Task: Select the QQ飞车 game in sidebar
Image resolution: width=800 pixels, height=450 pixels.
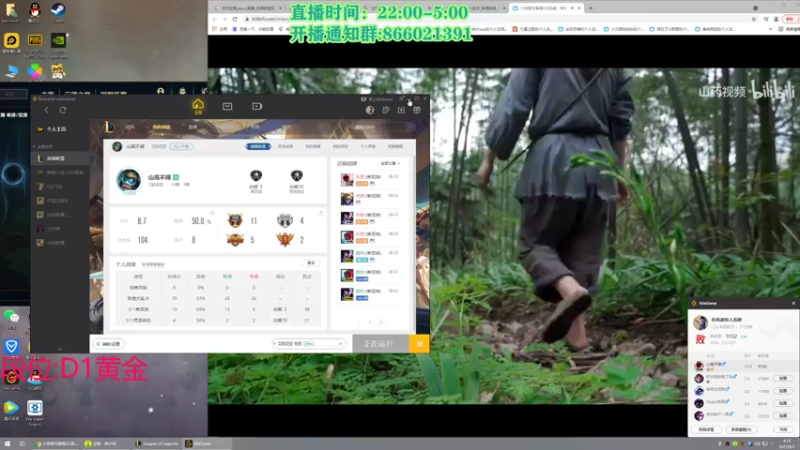Action: coord(60,187)
